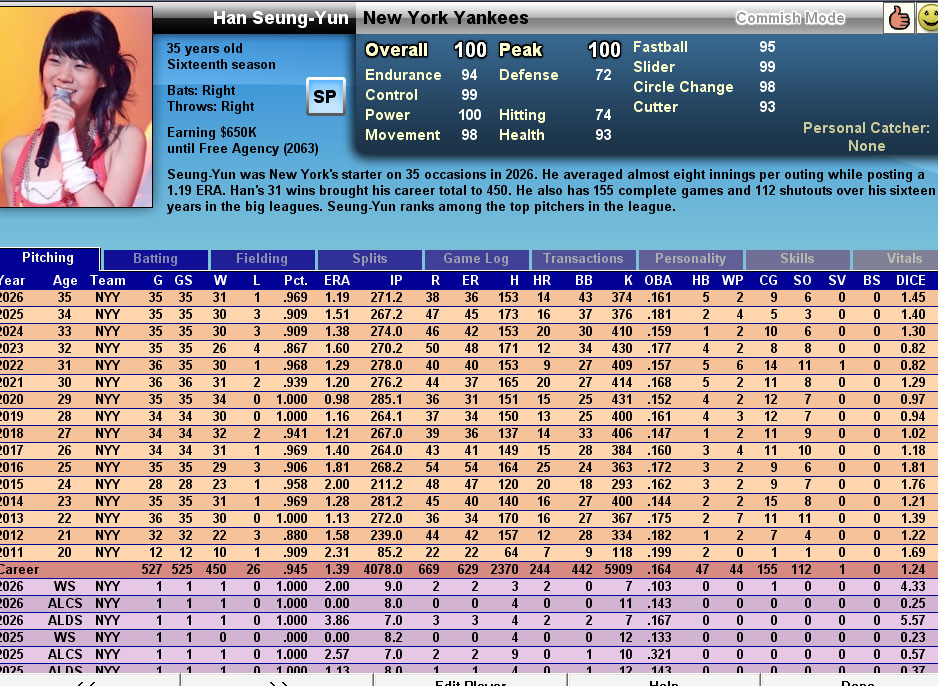Click the Slider pitch rating 99

tap(768, 67)
